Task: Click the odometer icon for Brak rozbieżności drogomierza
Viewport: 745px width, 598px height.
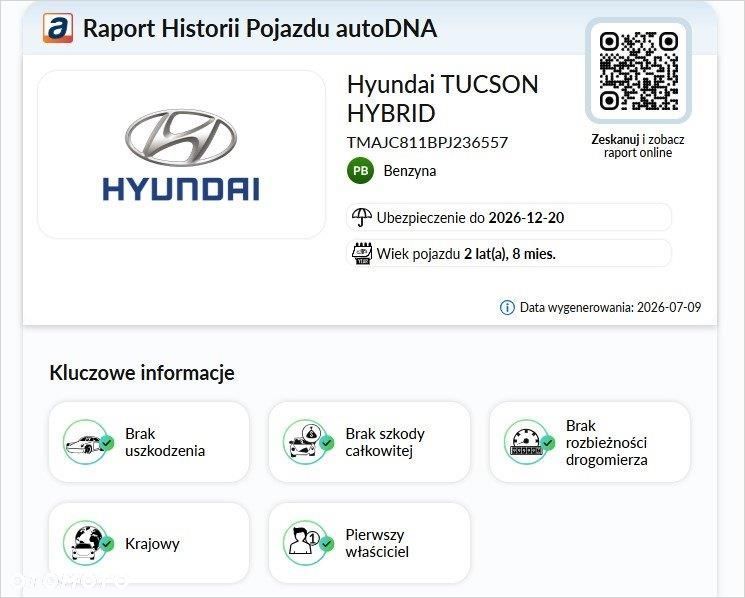Action: click(x=529, y=442)
